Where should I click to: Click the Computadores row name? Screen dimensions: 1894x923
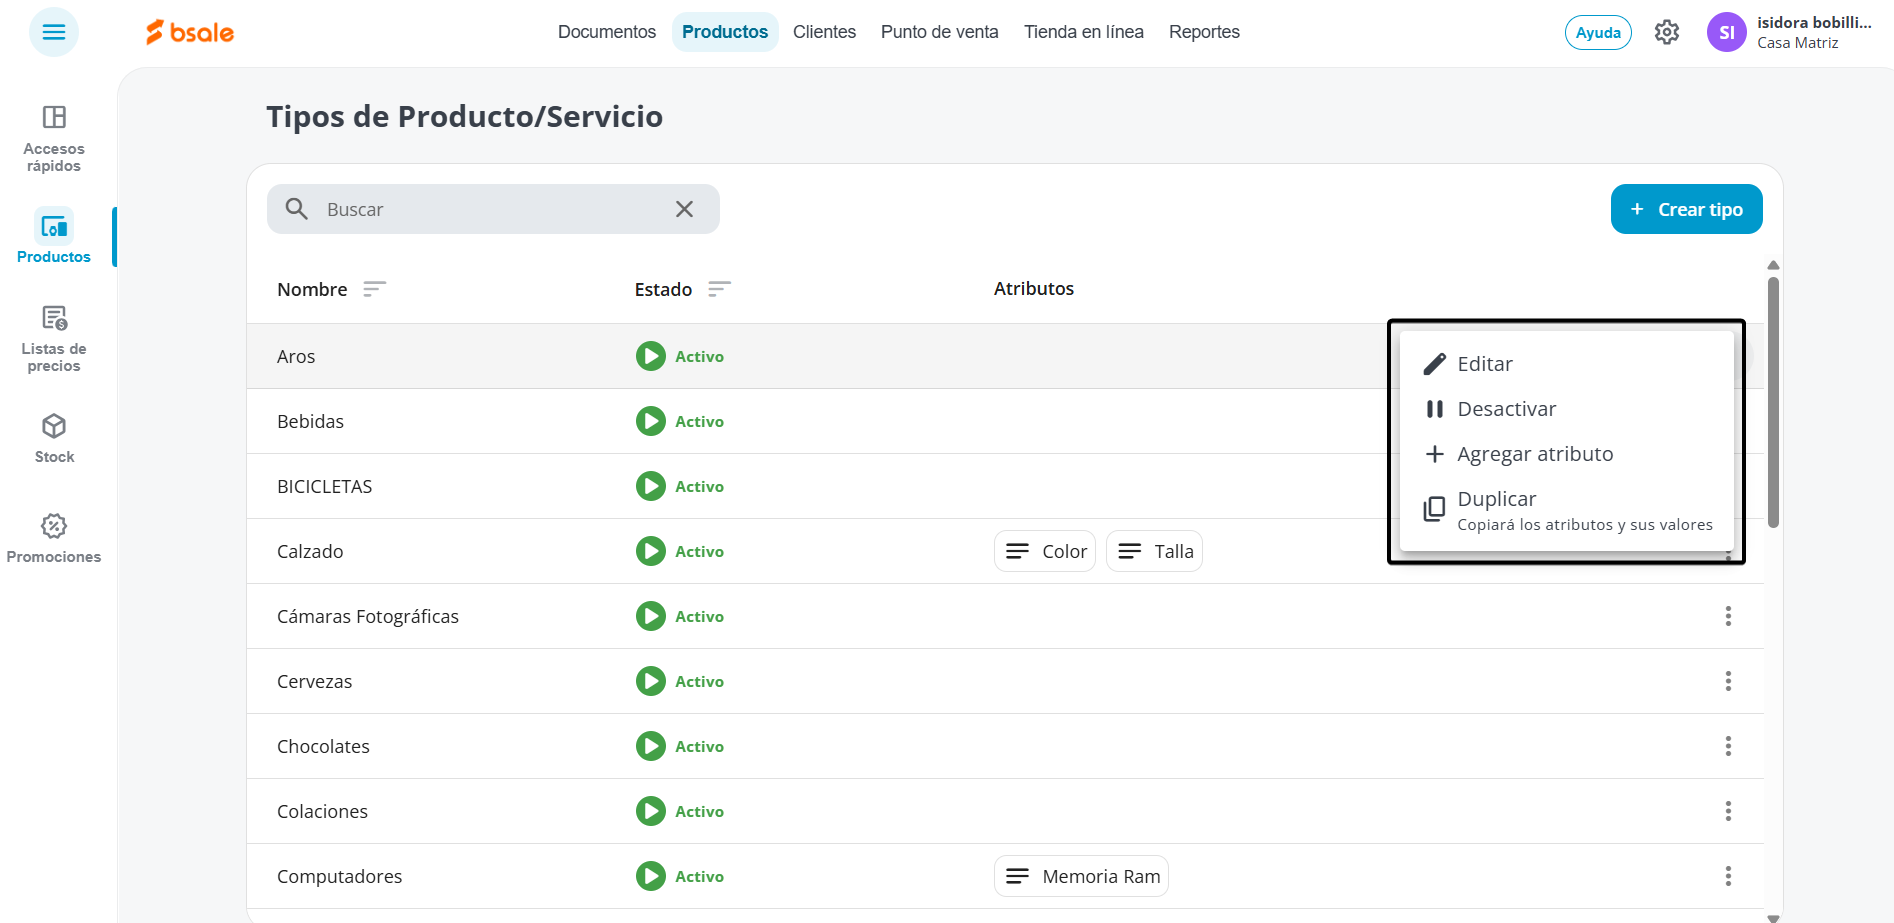[x=339, y=876]
